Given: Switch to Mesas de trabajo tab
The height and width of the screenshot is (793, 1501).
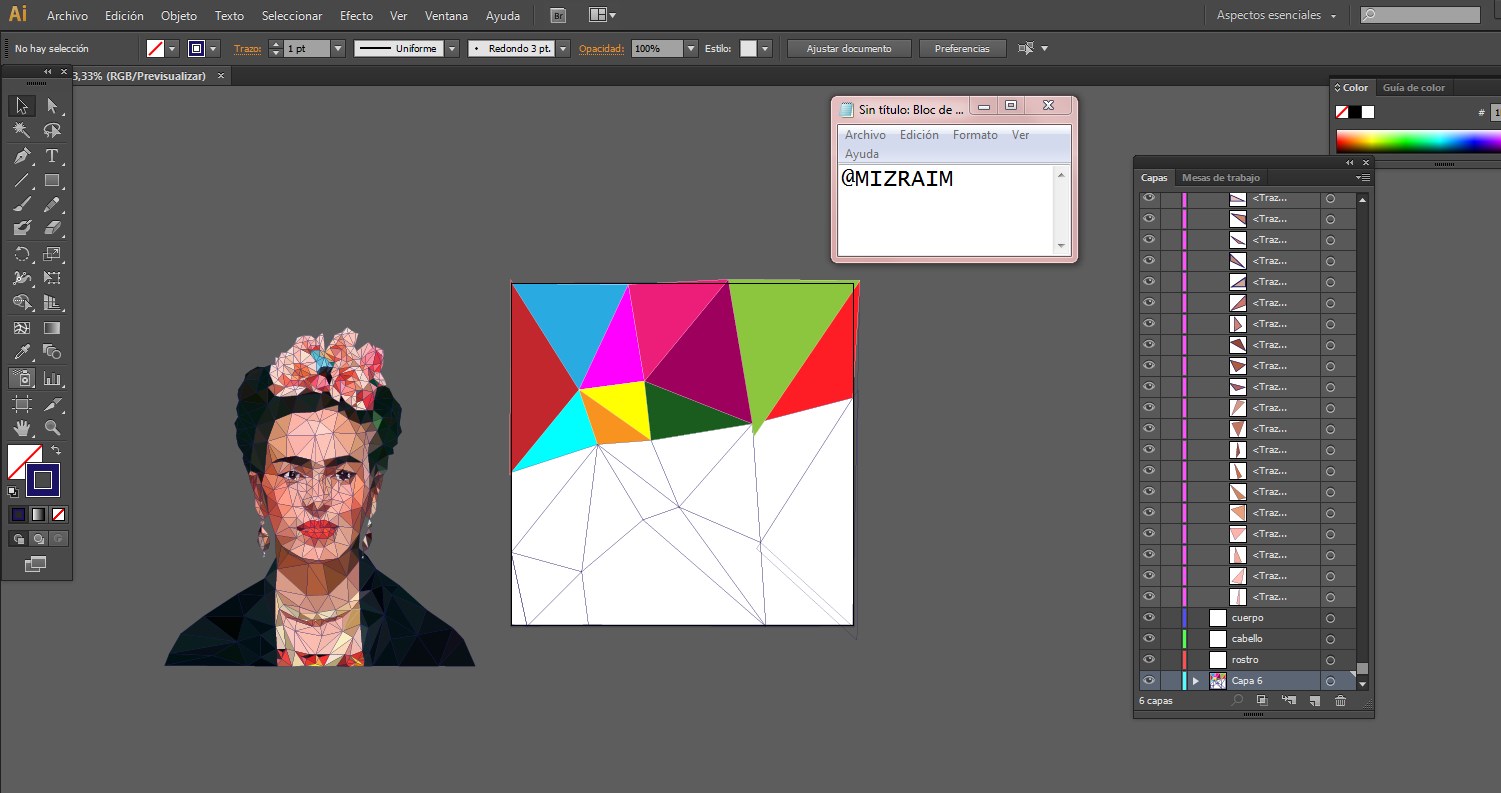Looking at the screenshot, I should click(x=1220, y=177).
